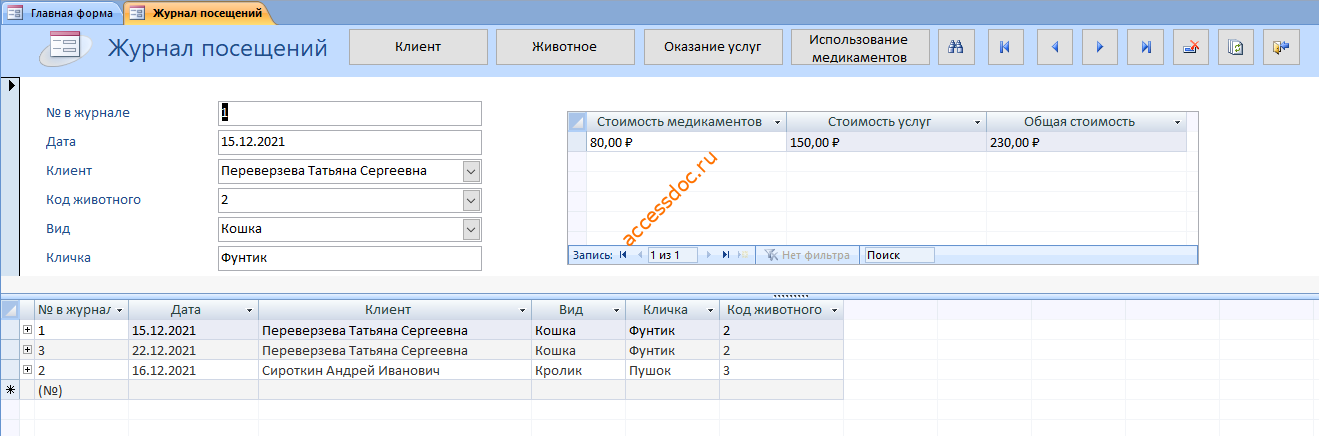Click the Пушок cell in datasheet
Image resolution: width=1319 pixels, height=436 pixels.
coord(672,370)
